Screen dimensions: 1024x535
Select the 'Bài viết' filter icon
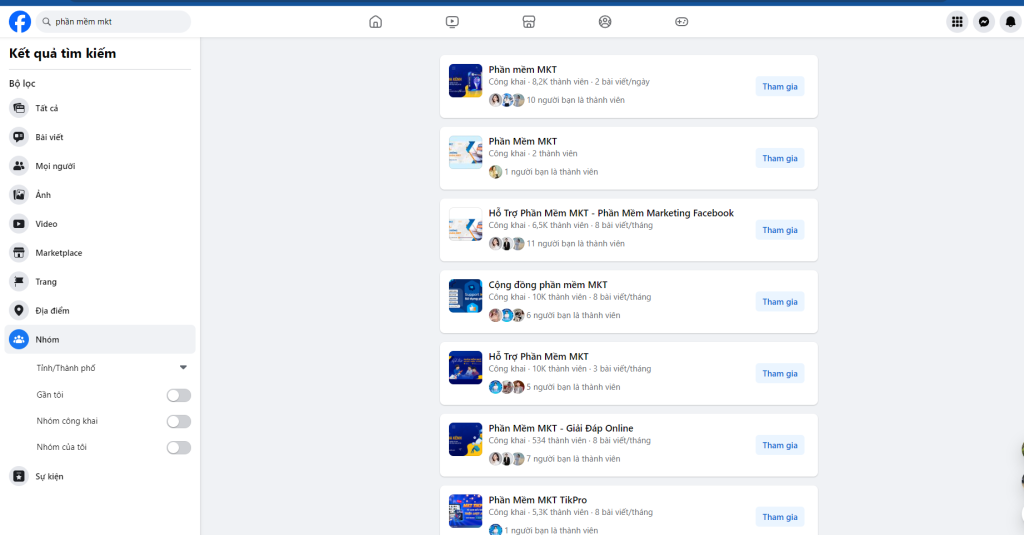click(x=19, y=137)
